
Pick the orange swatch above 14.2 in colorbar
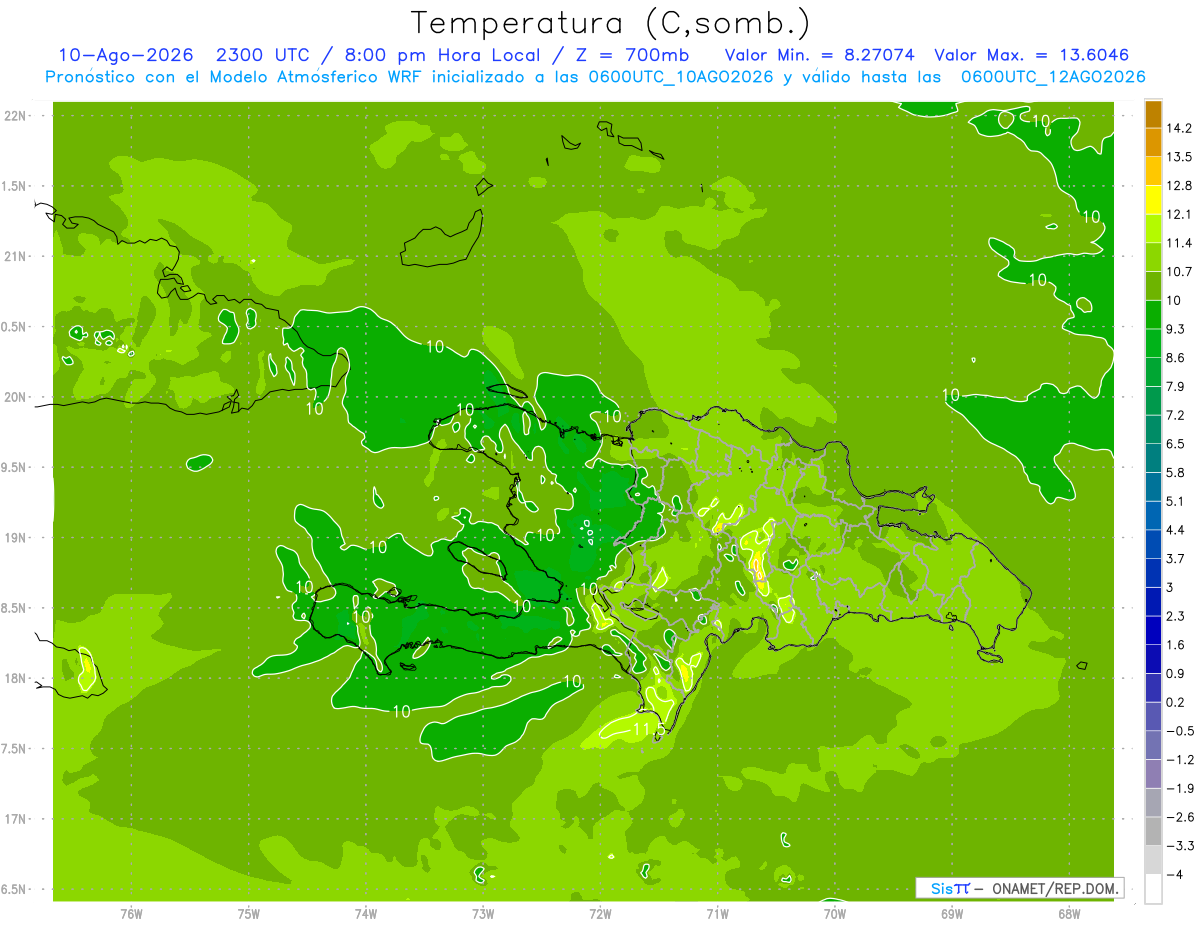tap(1153, 113)
